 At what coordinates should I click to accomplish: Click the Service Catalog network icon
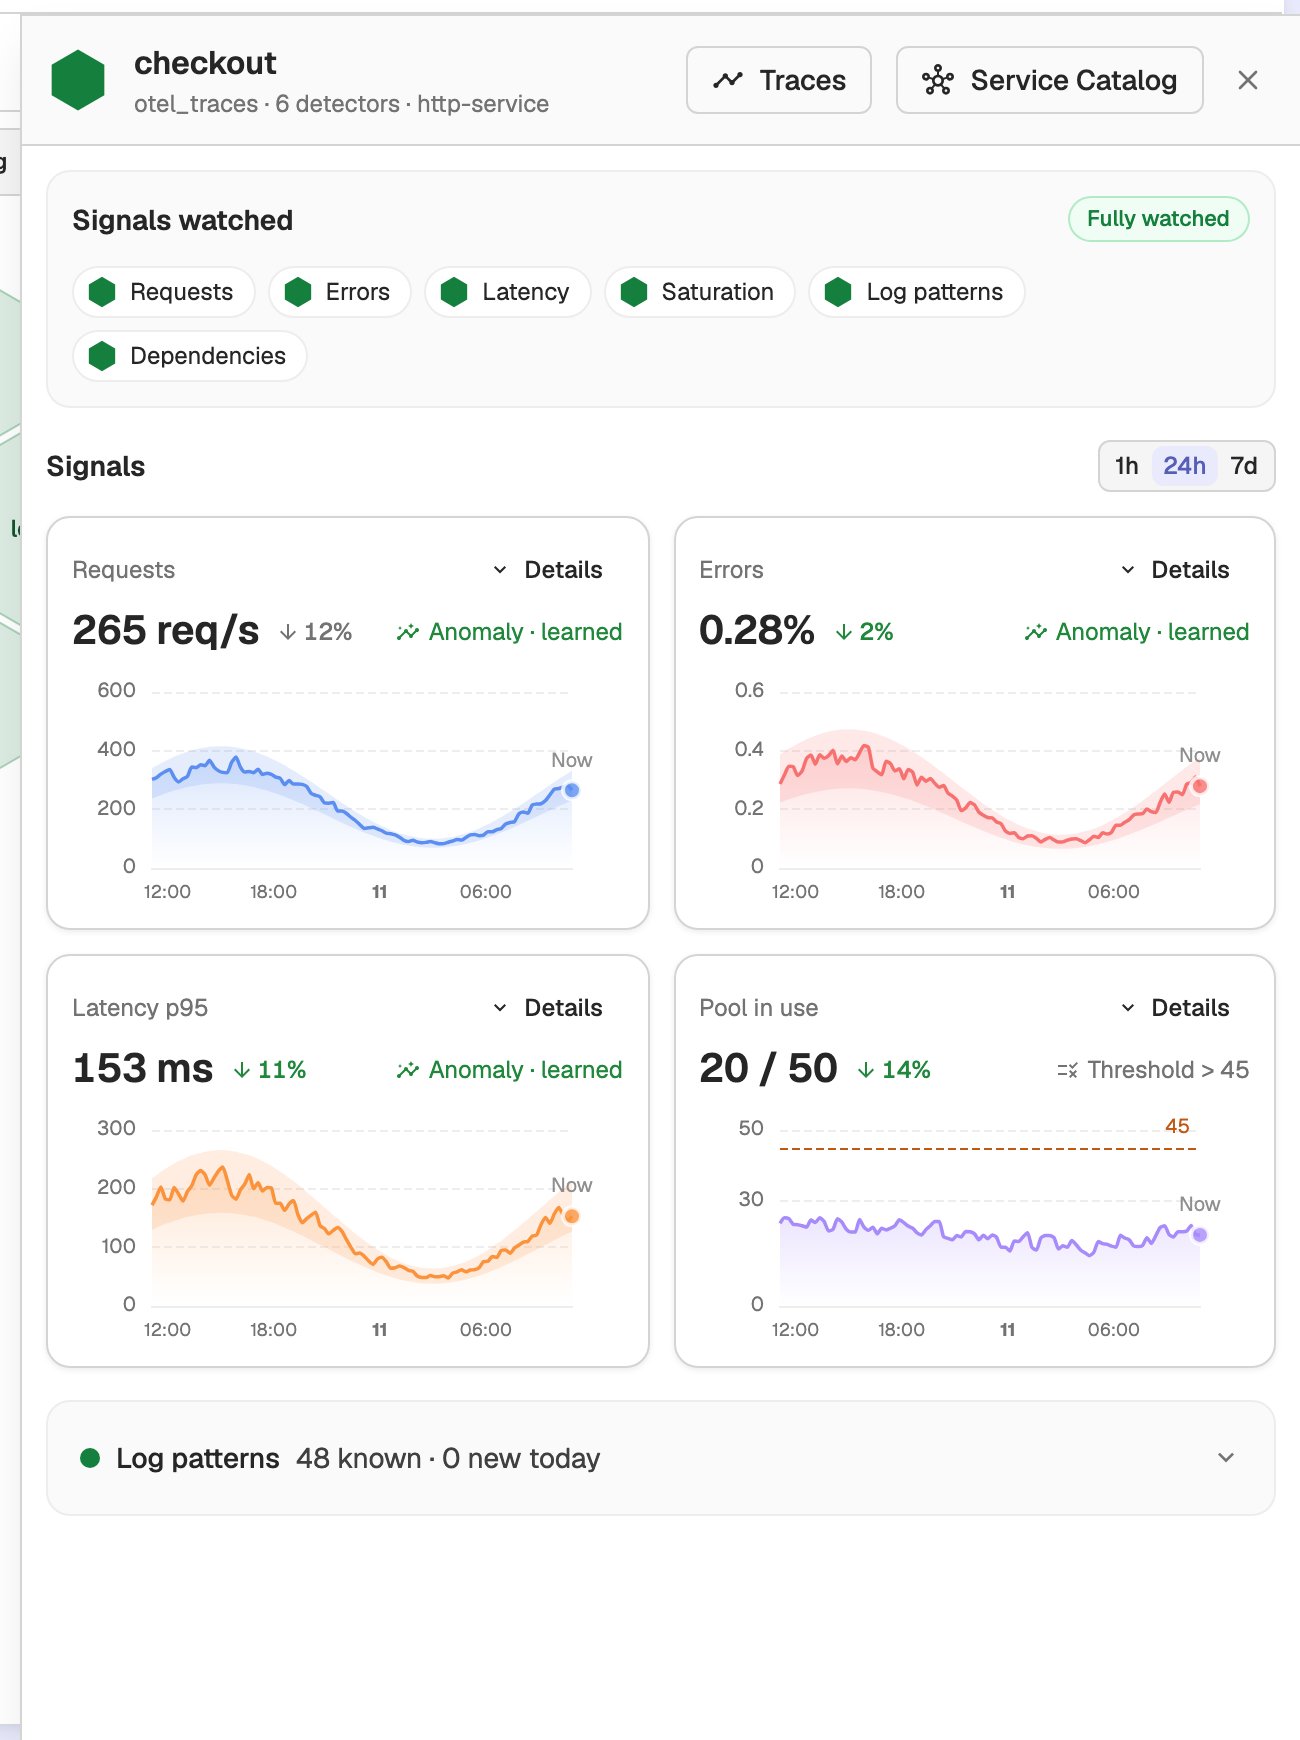(938, 80)
